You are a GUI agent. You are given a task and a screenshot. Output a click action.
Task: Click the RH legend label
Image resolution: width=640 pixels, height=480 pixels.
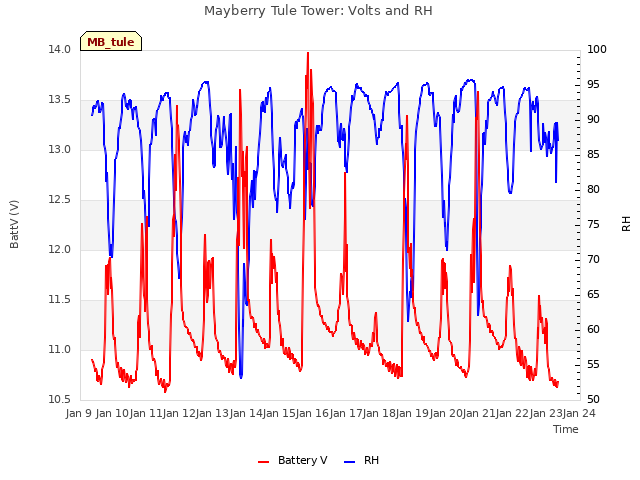[x=371, y=460]
